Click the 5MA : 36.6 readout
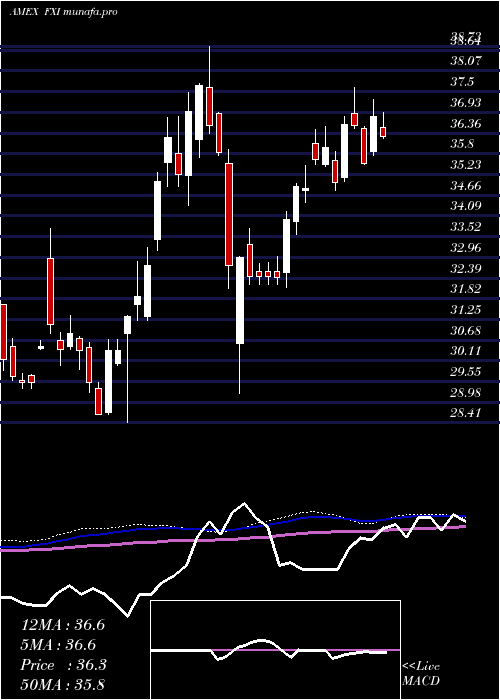Viewport: 500px width, 700px height. coord(59,645)
